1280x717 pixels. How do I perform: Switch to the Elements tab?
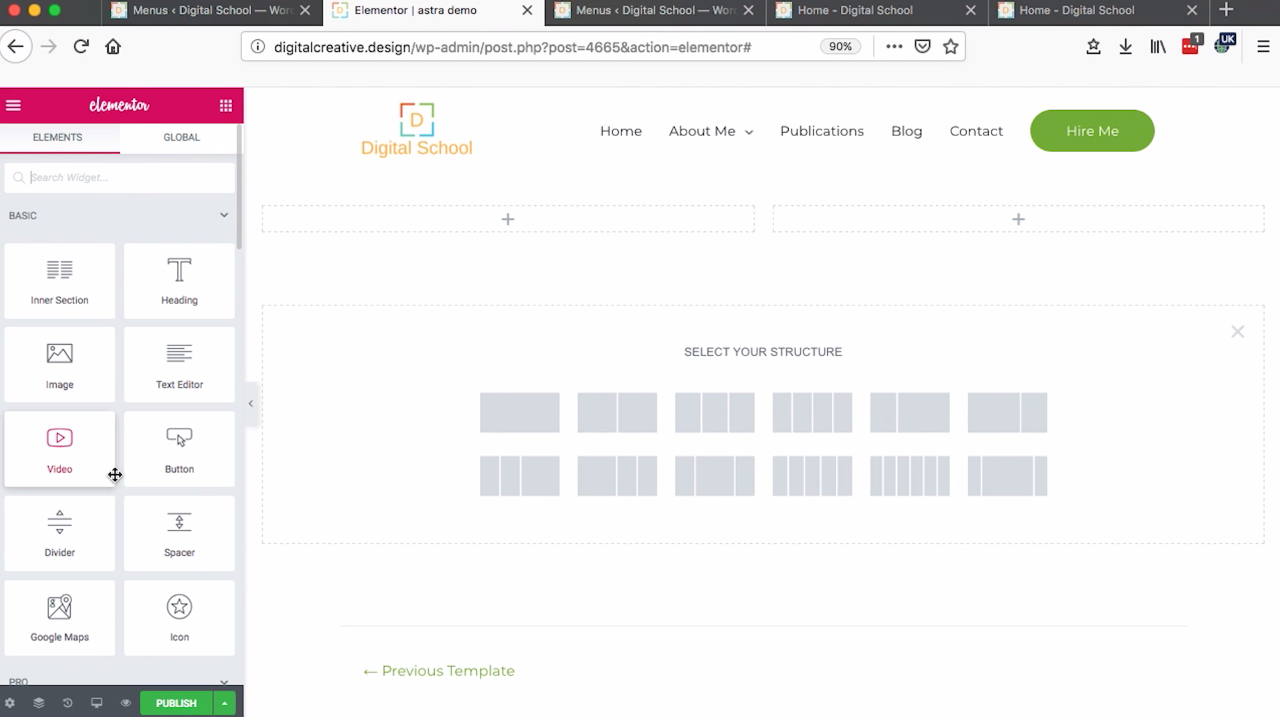pos(58,137)
